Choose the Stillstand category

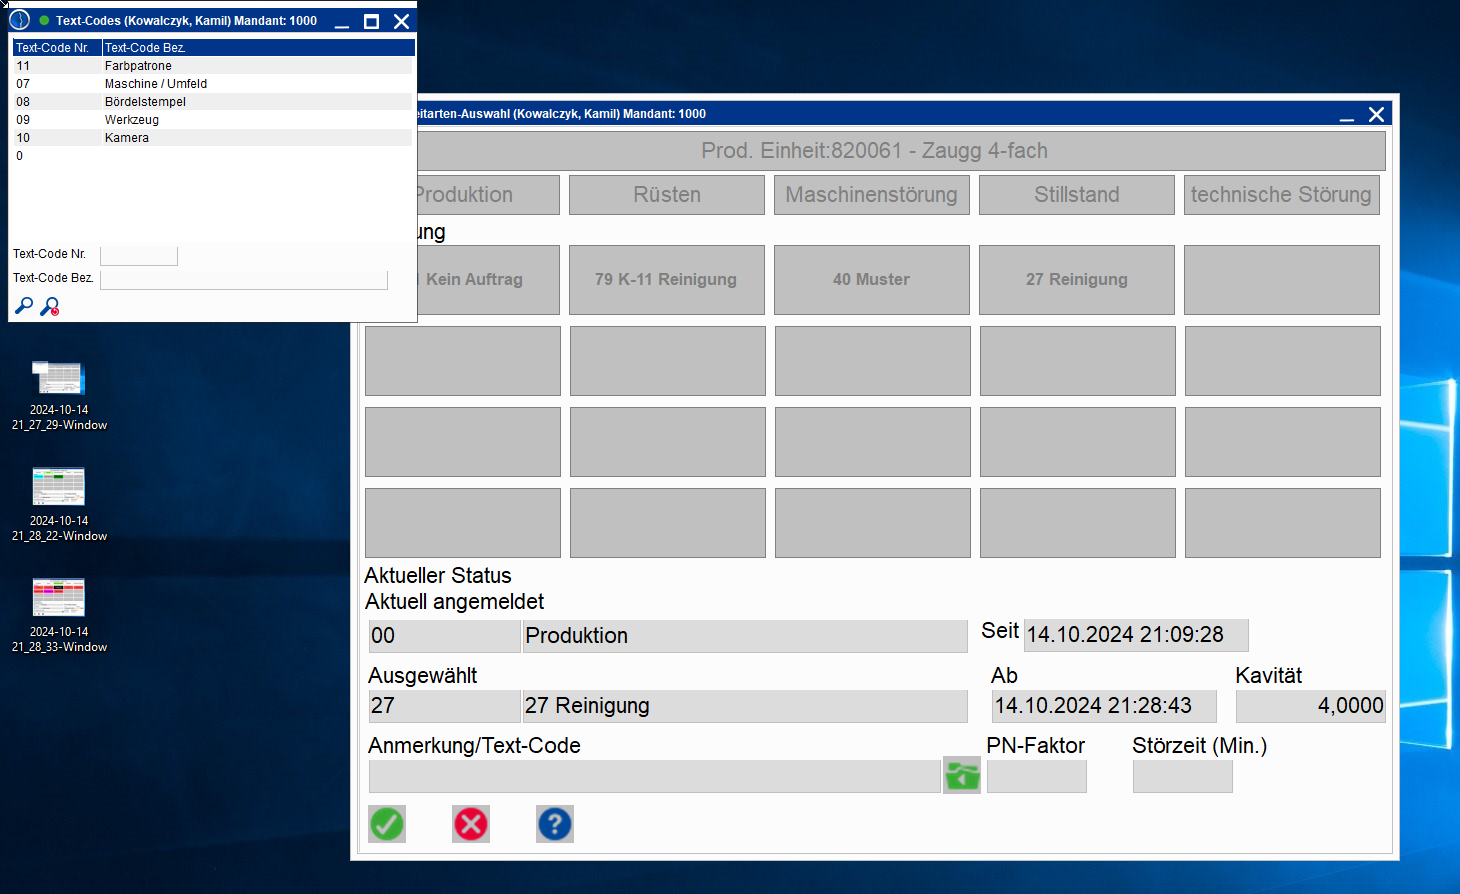click(x=1076, y=195)
